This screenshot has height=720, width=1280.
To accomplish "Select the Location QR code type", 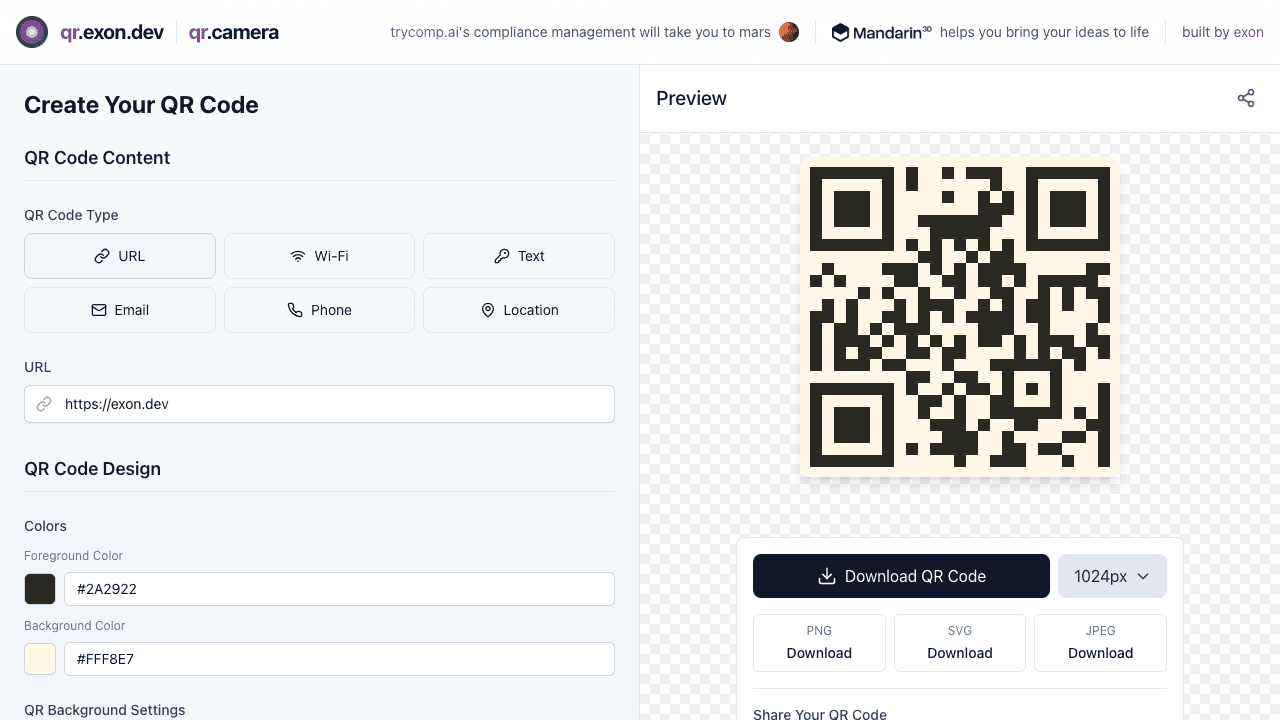I will (519, 310).
